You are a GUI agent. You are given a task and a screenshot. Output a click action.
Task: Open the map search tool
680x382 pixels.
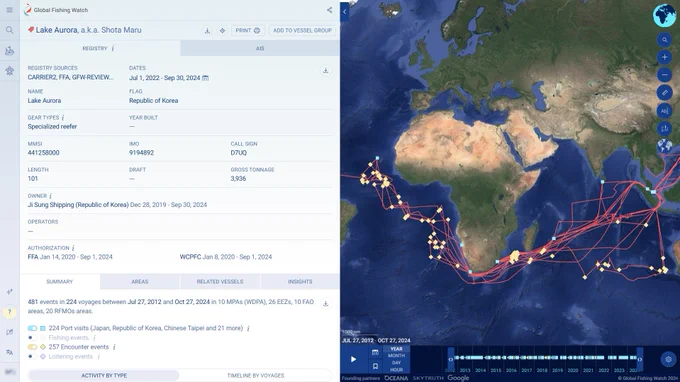point(664,40)
